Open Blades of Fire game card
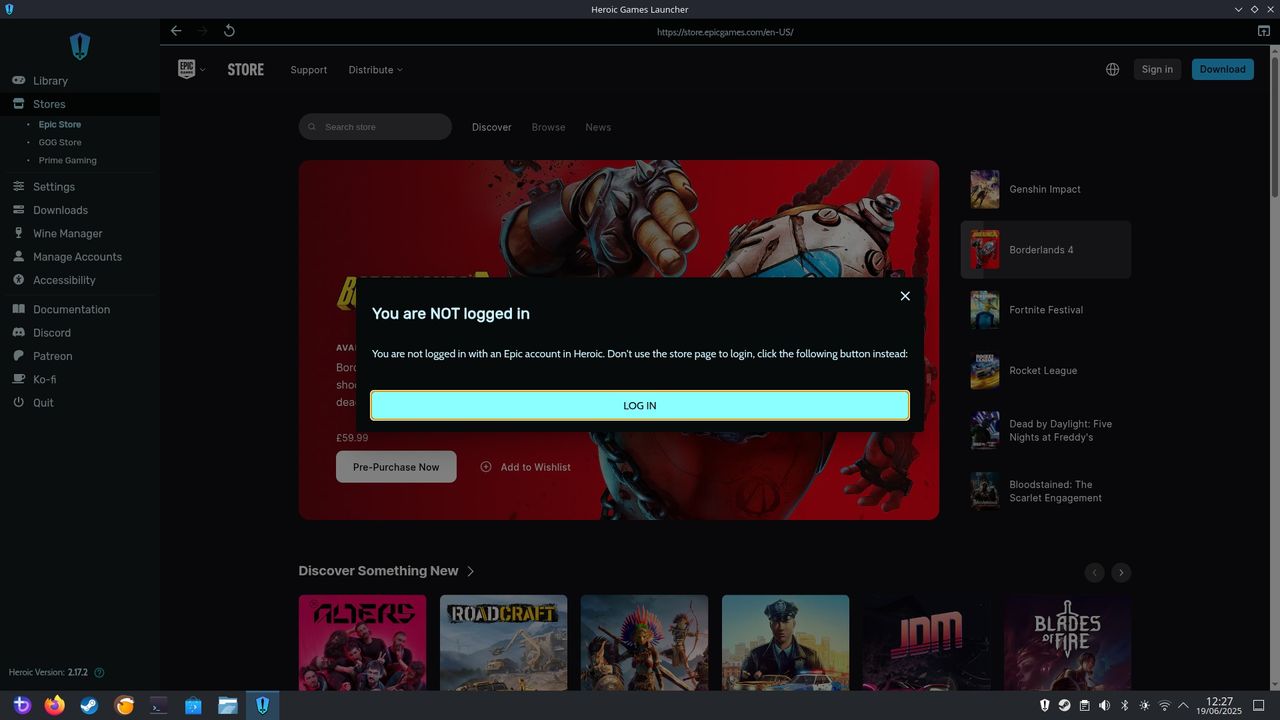1280x720 pixels. click(x=1068, y=643)
